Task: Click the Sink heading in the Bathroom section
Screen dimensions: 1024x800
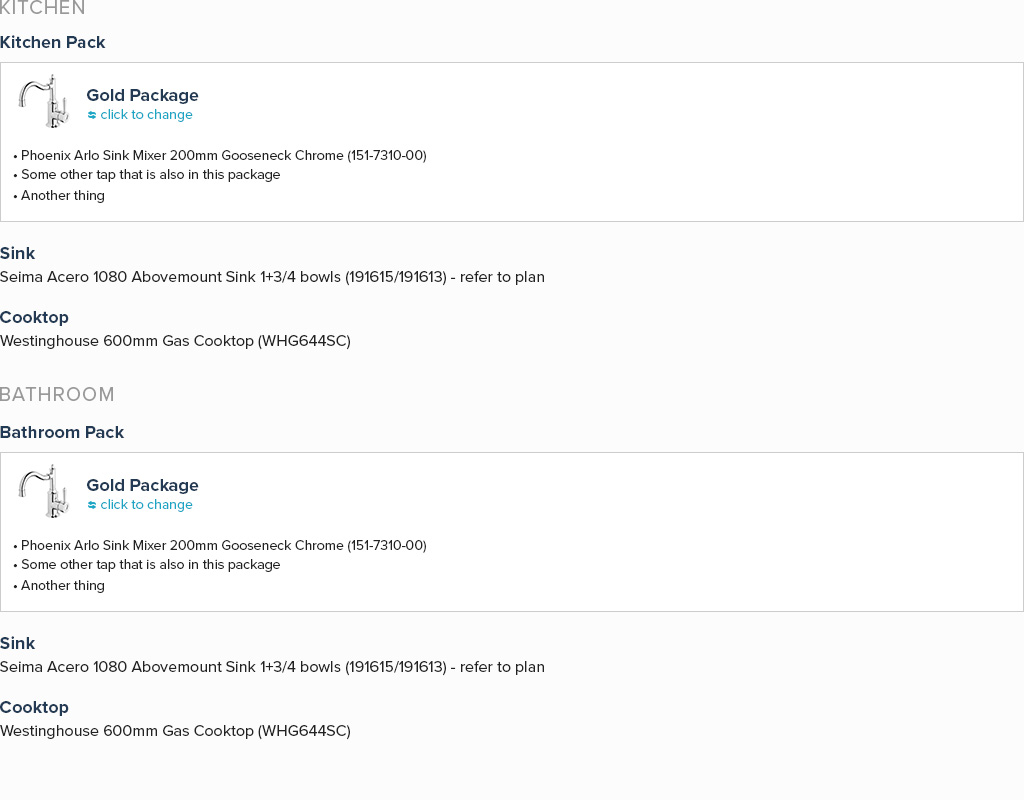Action: pyautogui.click(x=17, y=643)
